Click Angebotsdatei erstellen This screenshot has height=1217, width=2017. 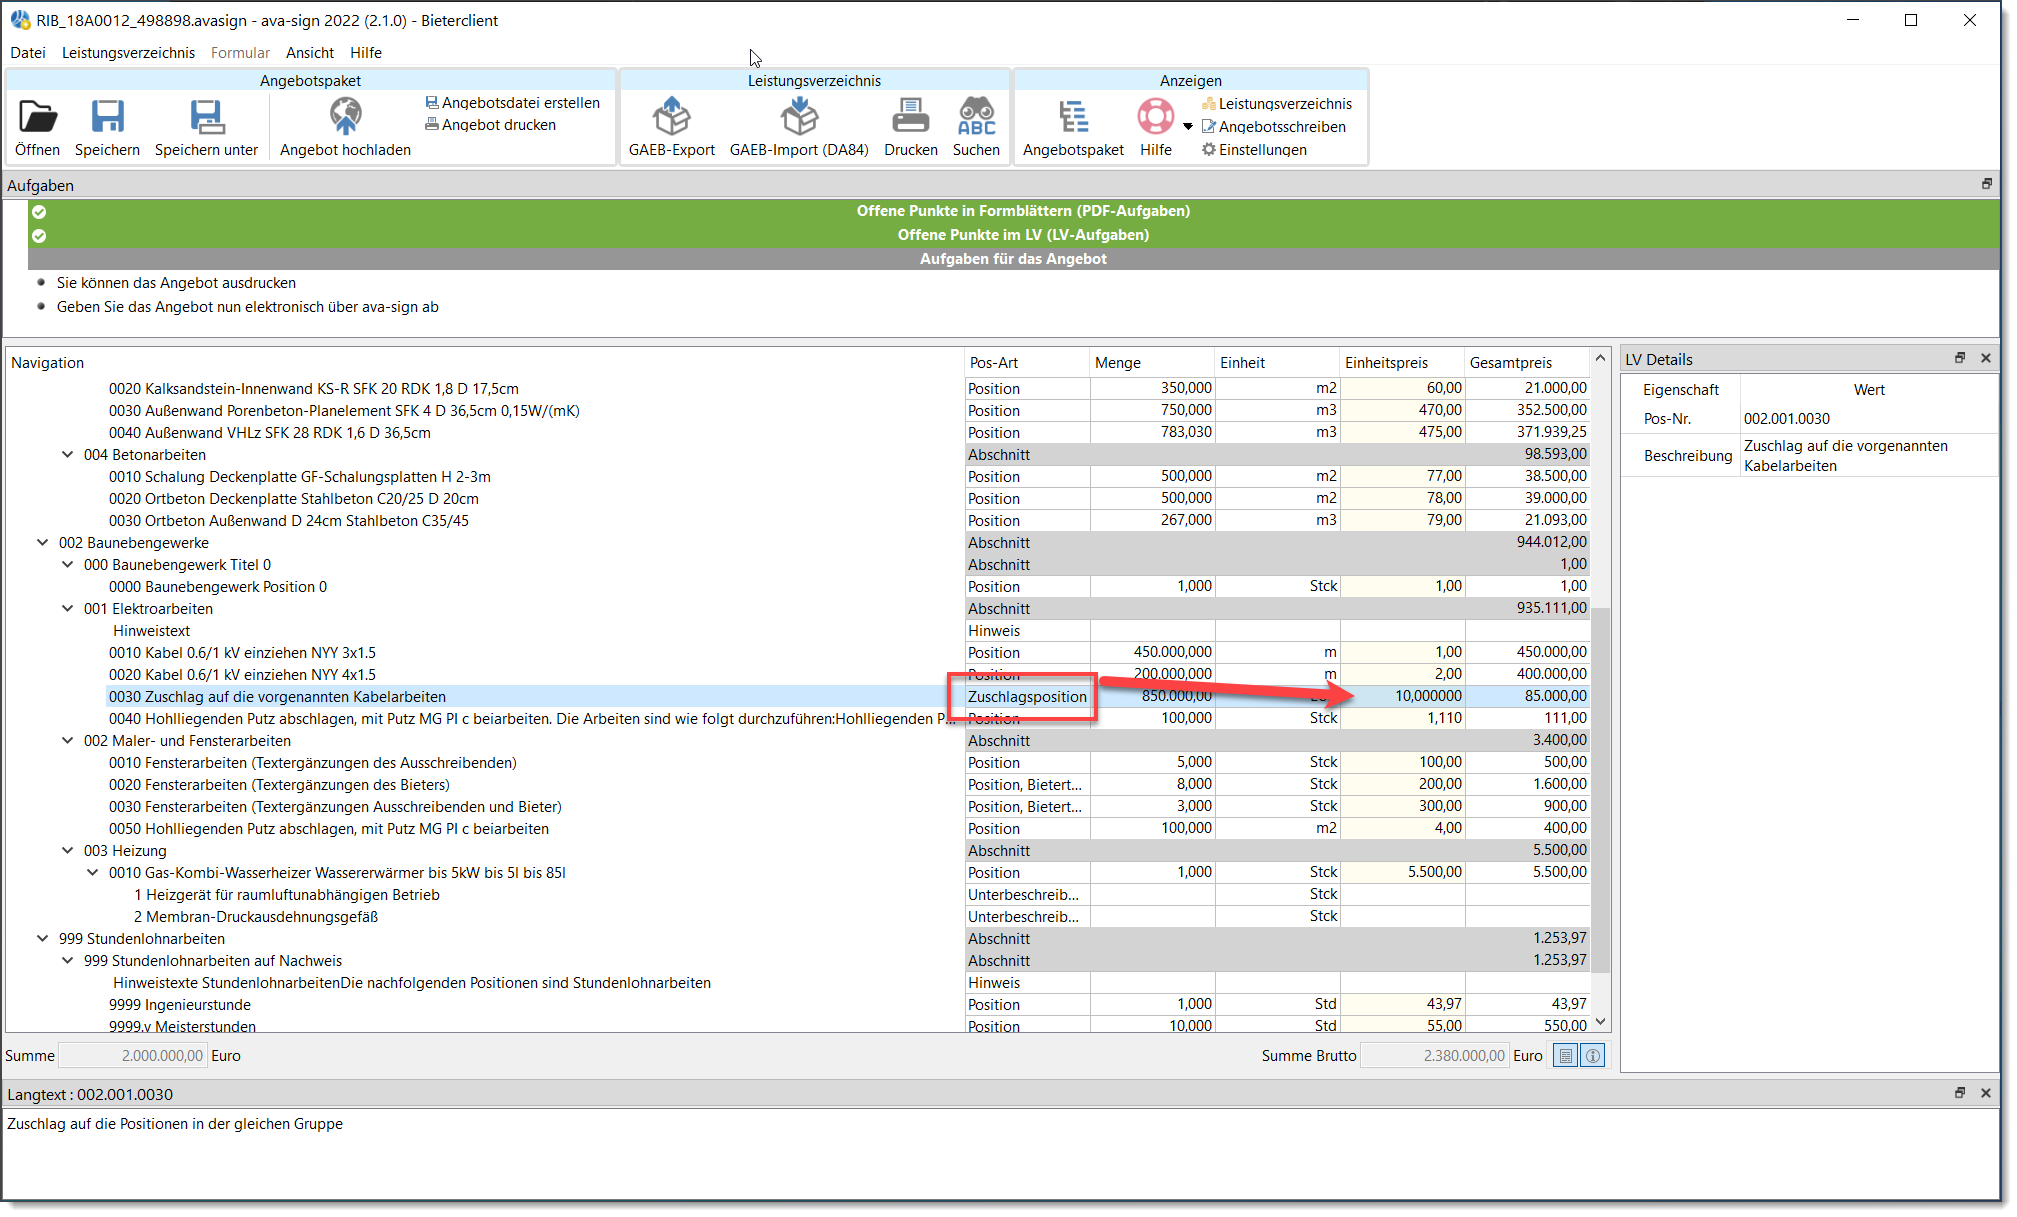pos(512,103)
